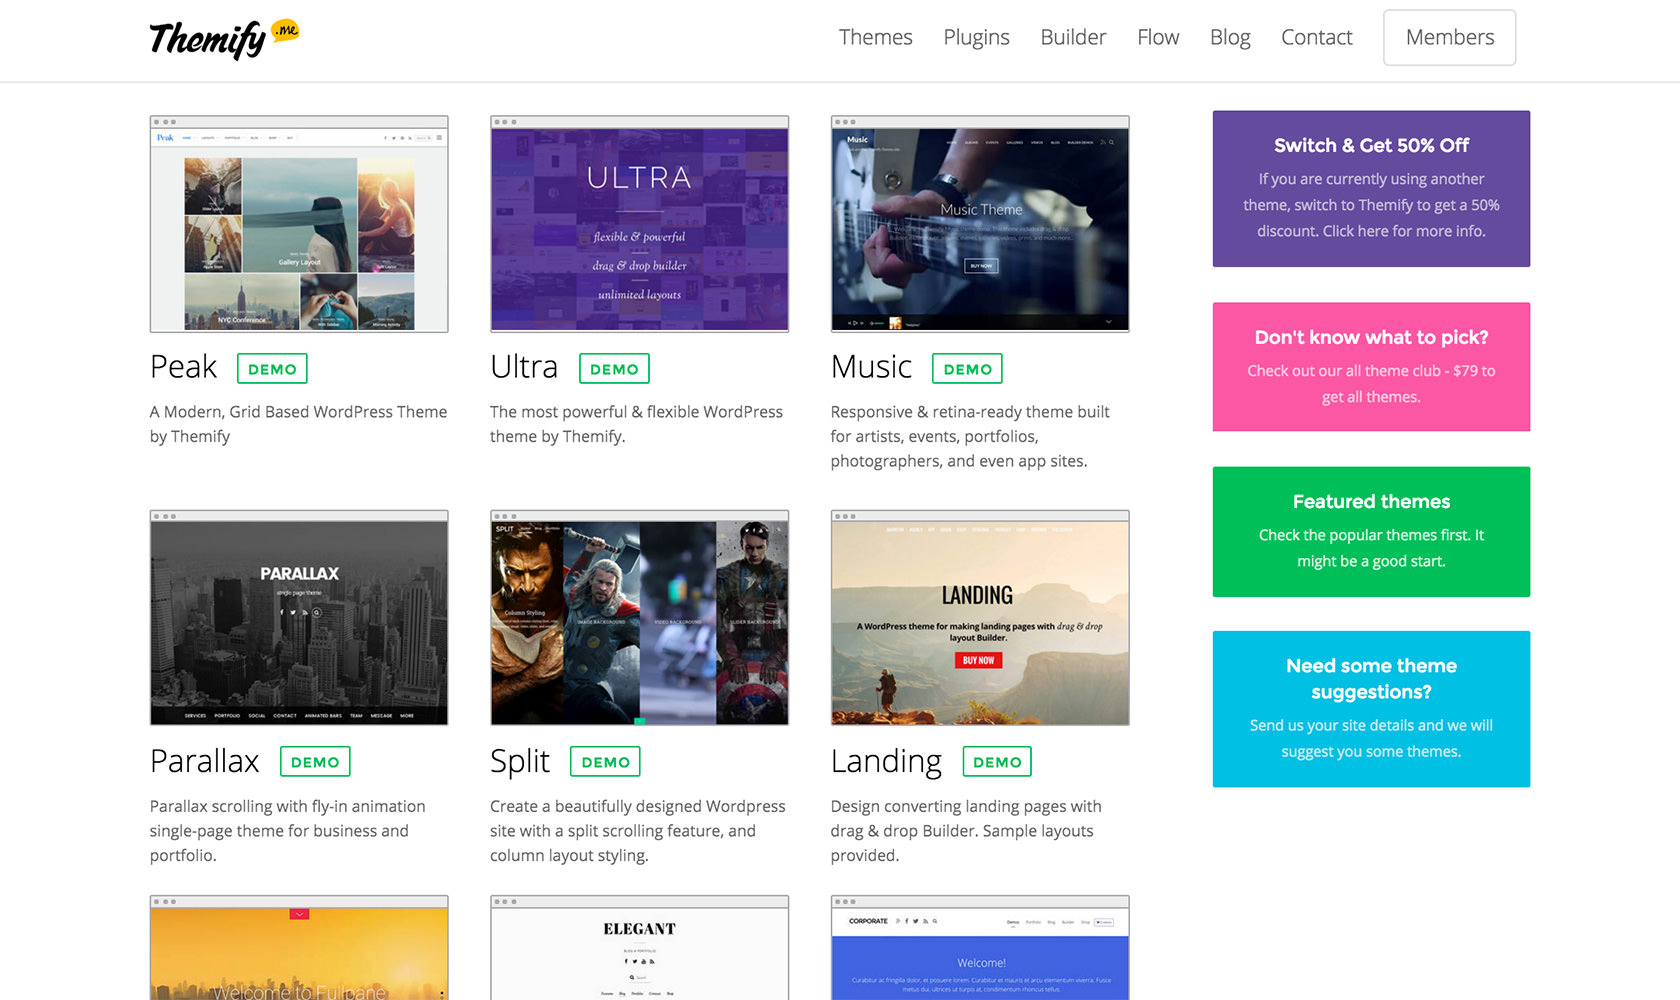Open the Split theme thumbnail
Screen dimensions: 1680x1000
(x=639, y=618)
